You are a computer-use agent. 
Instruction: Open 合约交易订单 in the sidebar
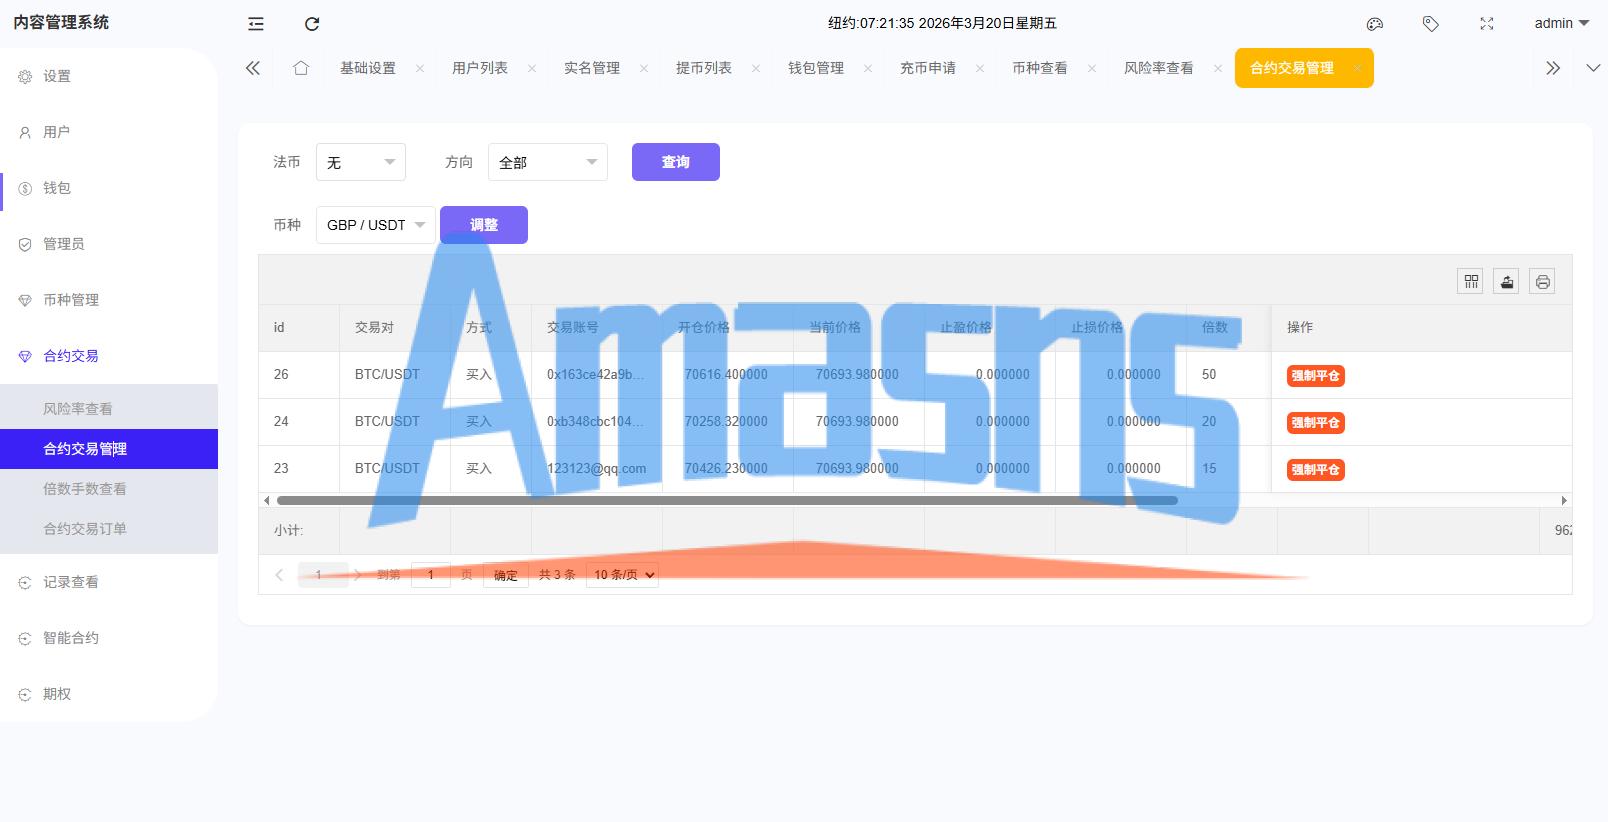[x=109, y=529]
